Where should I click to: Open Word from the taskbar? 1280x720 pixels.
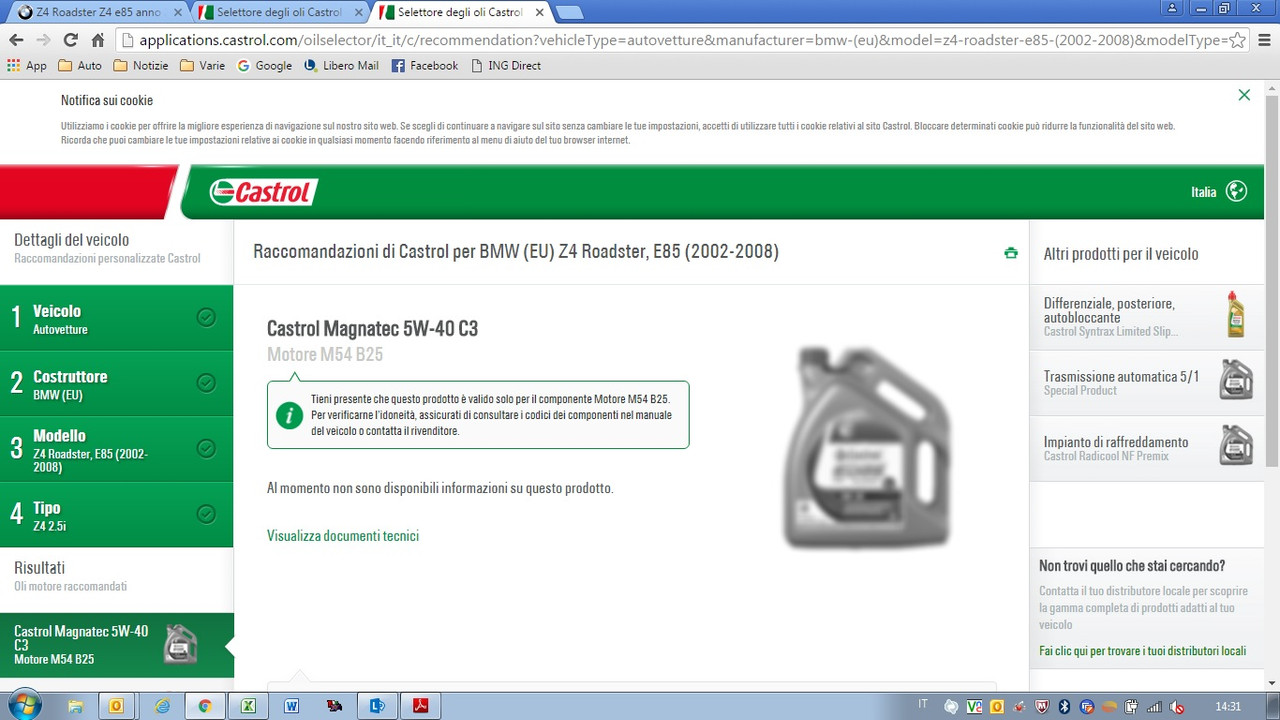(291, 706)
